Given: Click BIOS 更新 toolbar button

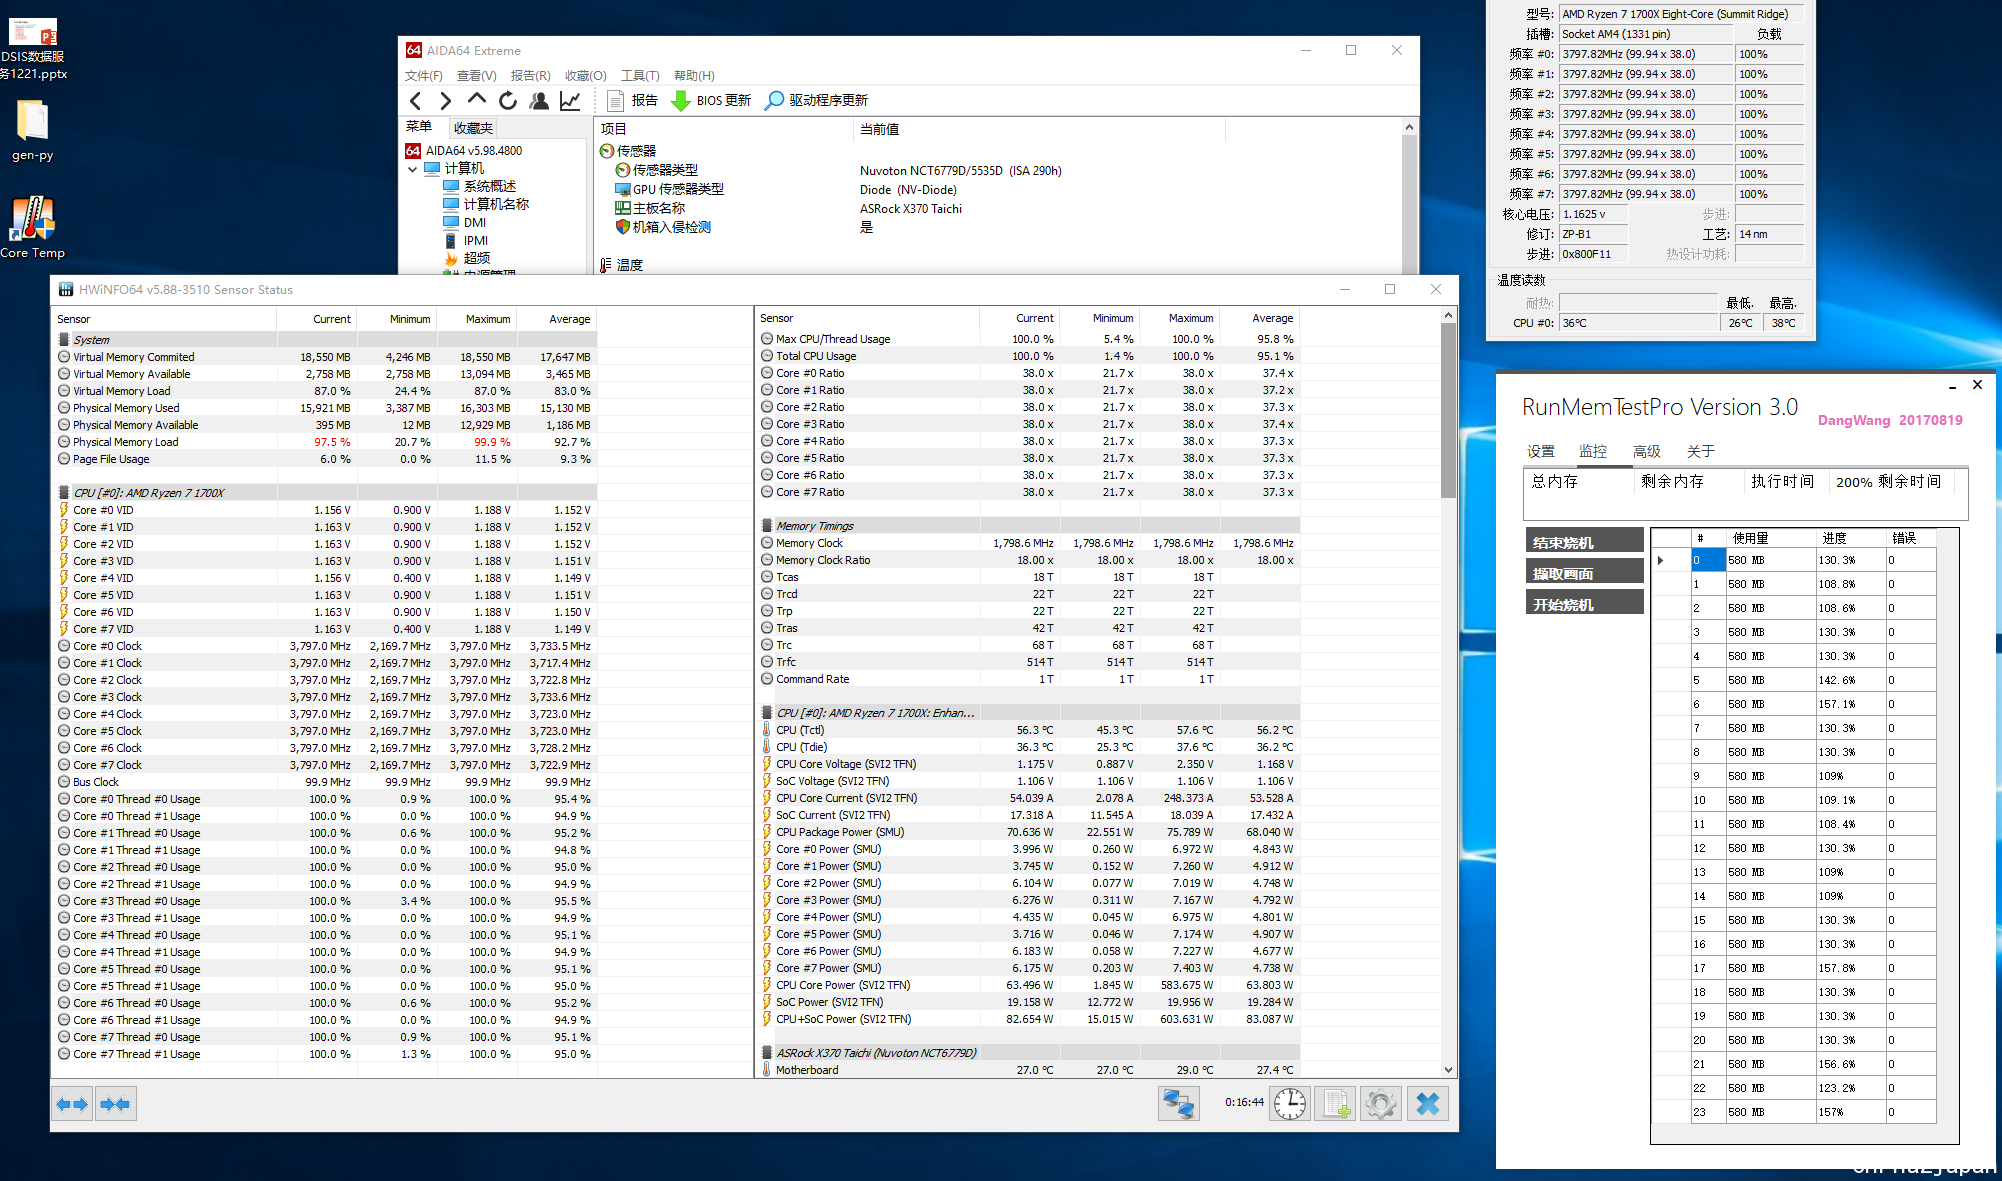Looking at the screenshot, I should click(711, 100).
